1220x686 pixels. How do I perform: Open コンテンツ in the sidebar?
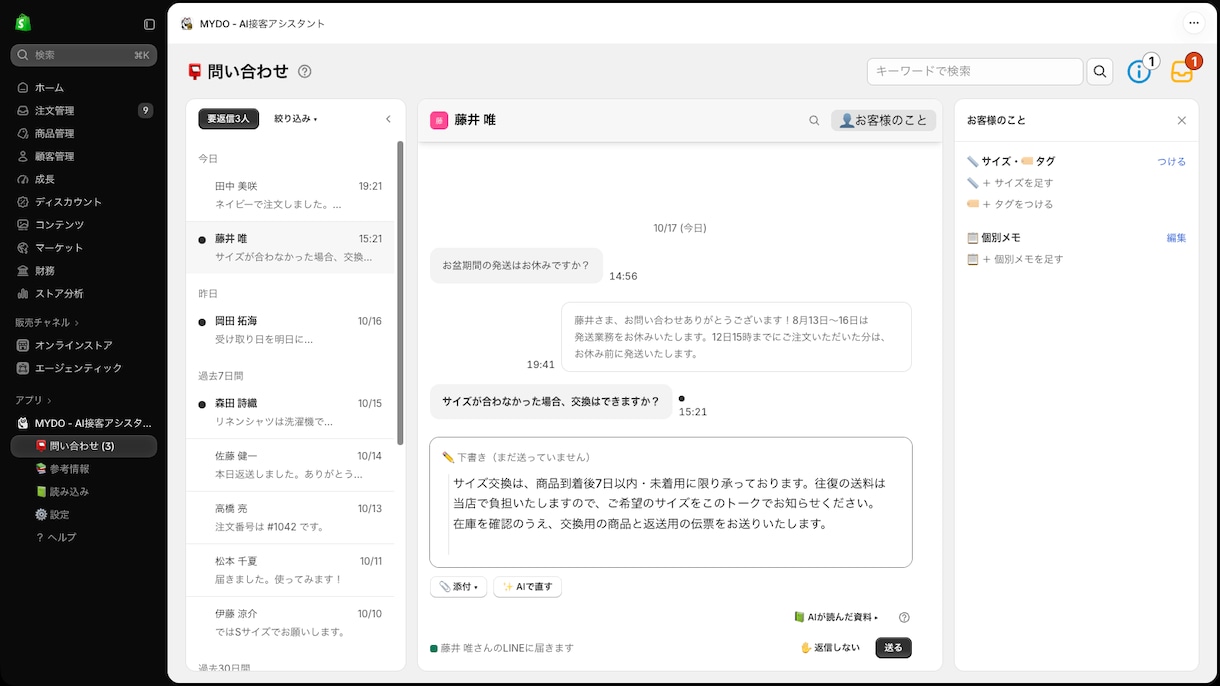(83, 225)
